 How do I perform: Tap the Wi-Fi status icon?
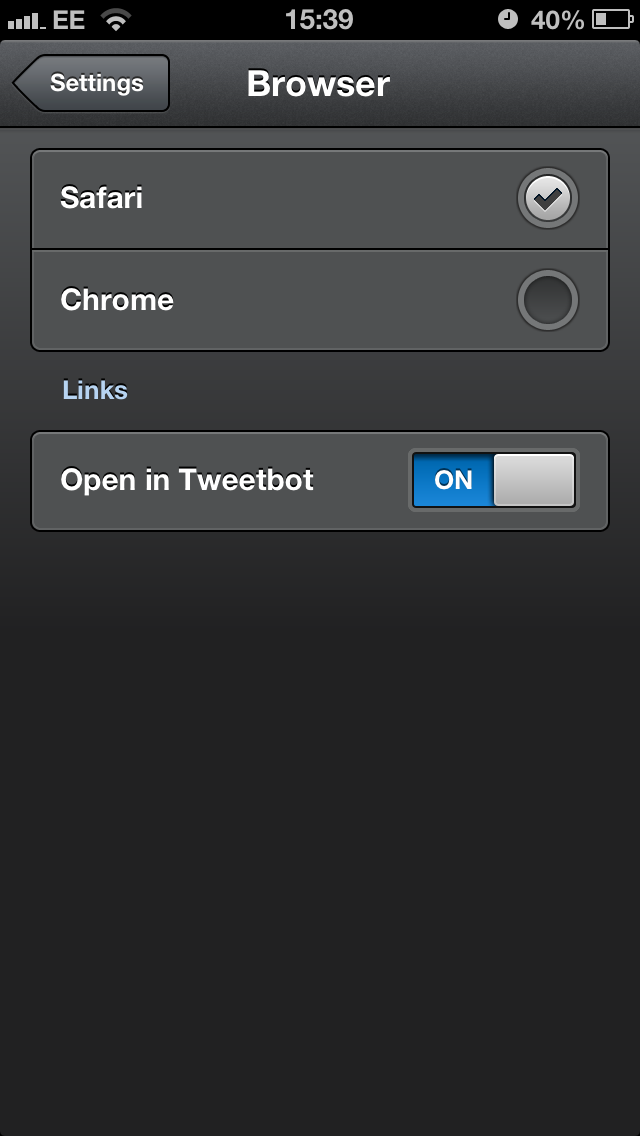click(x=115, y=20)
